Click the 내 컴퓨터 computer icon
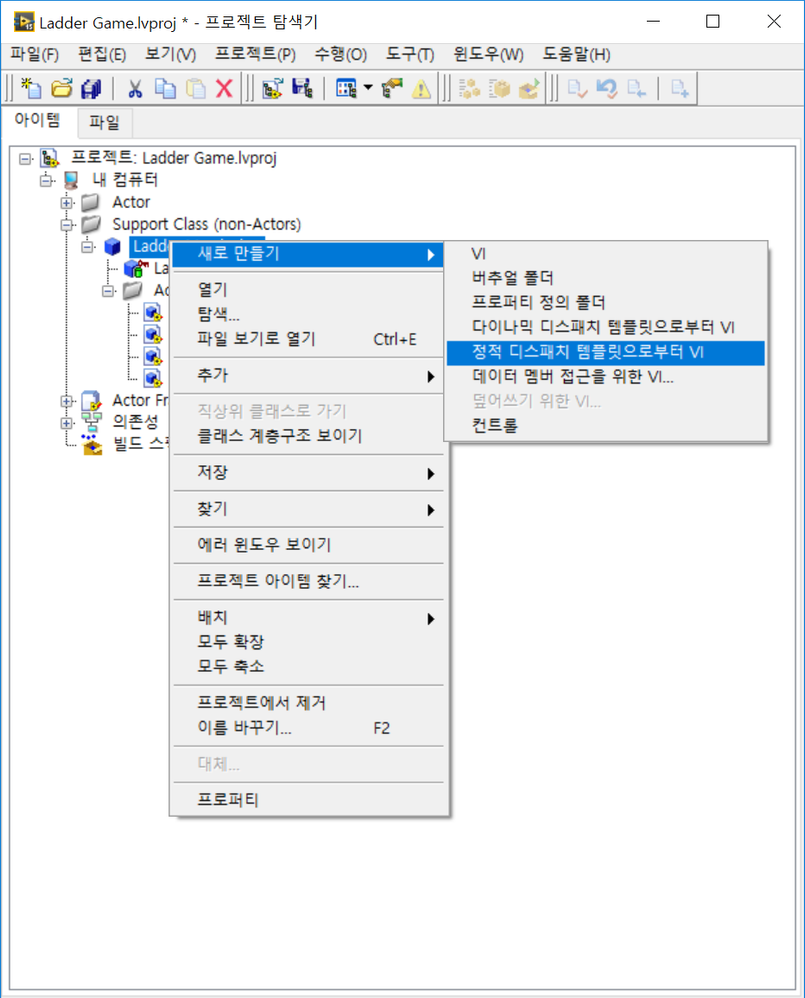Viewport: 805px width, 998px height. pos(71,180)
